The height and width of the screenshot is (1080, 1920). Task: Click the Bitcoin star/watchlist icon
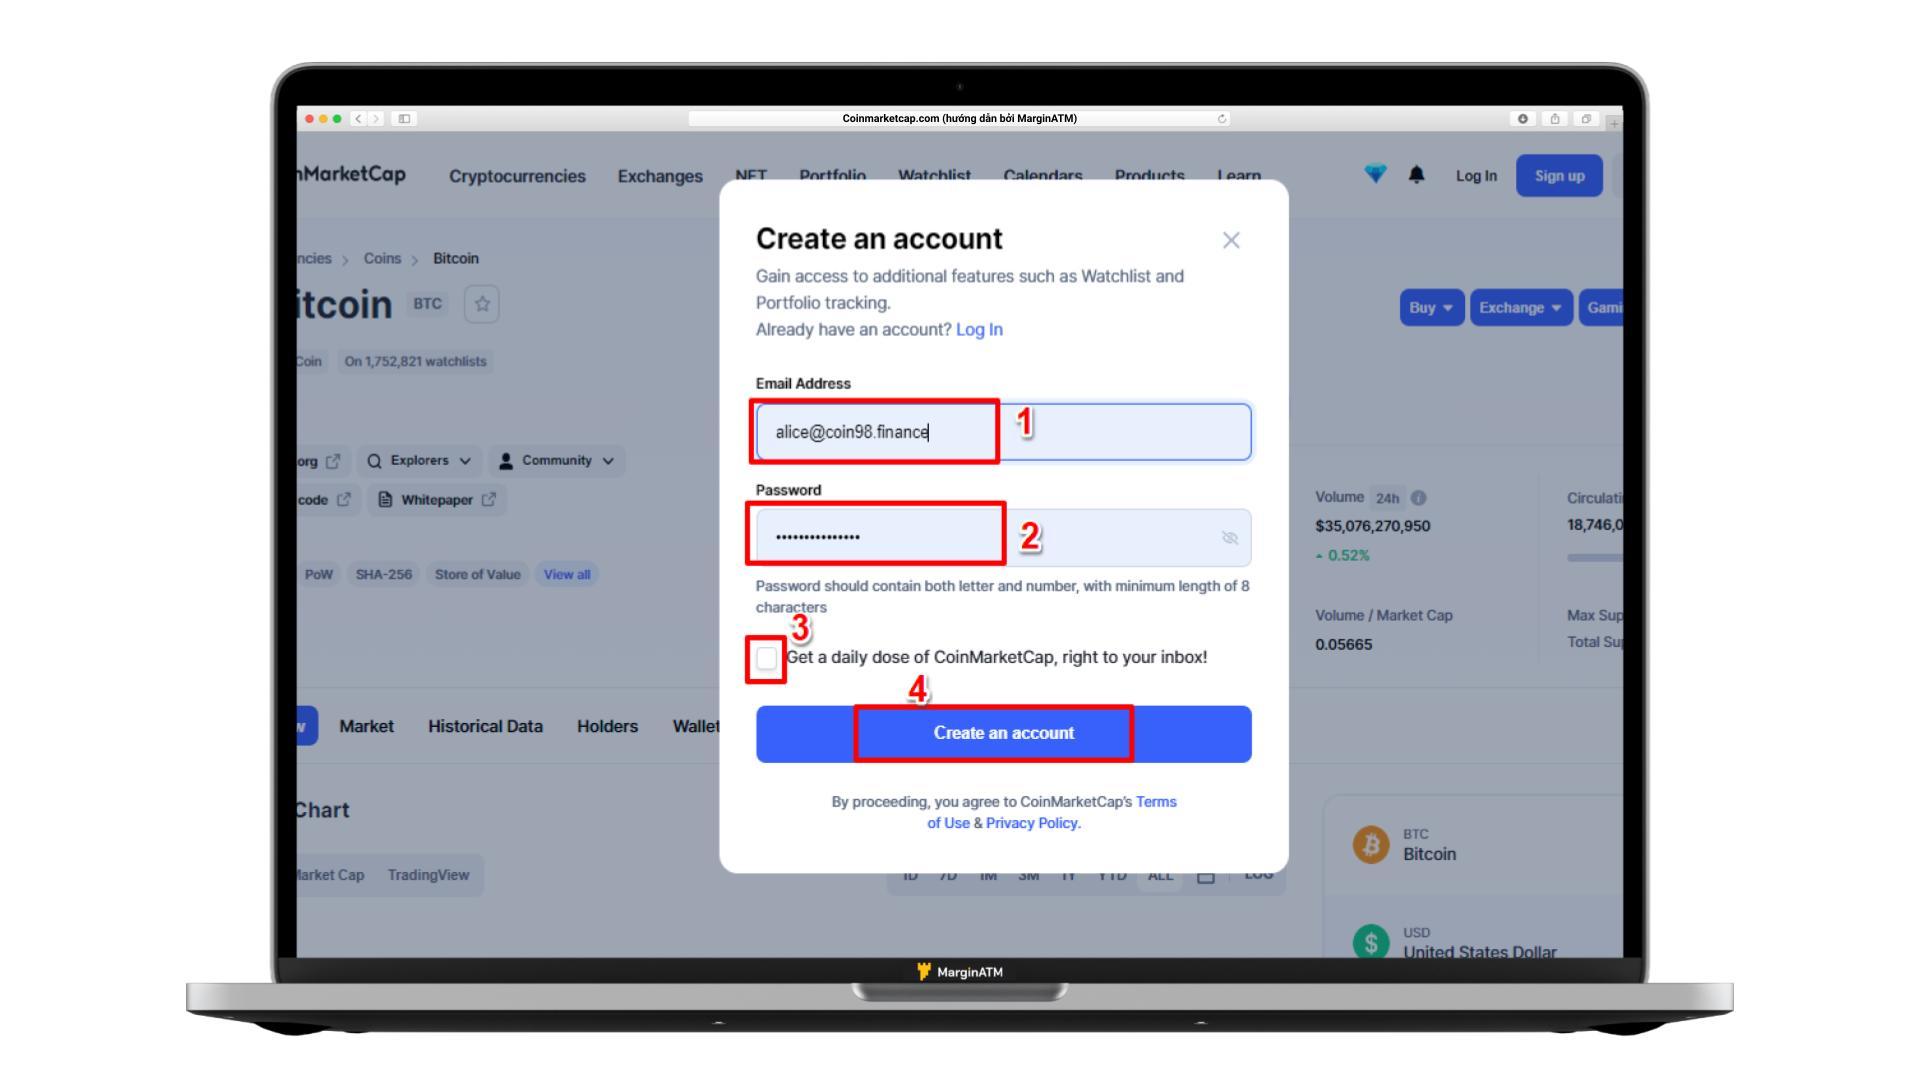[x=481, y=303]
